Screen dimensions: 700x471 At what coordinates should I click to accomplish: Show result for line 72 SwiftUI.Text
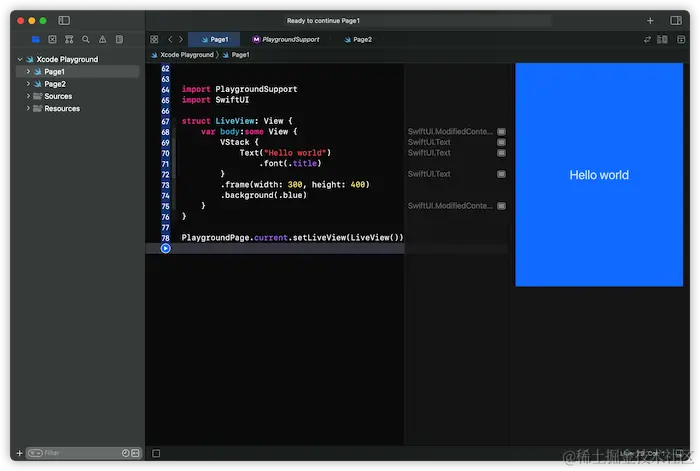point(501,174)
